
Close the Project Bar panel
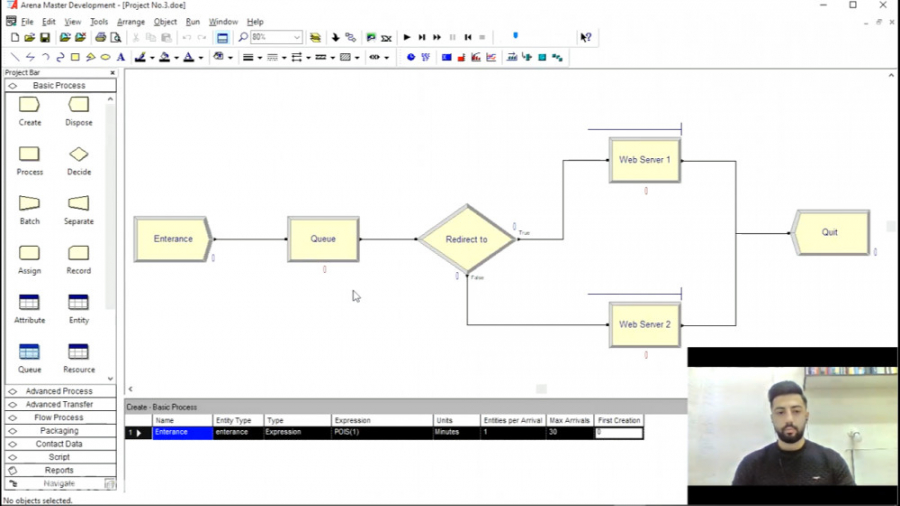coord(112,73)
